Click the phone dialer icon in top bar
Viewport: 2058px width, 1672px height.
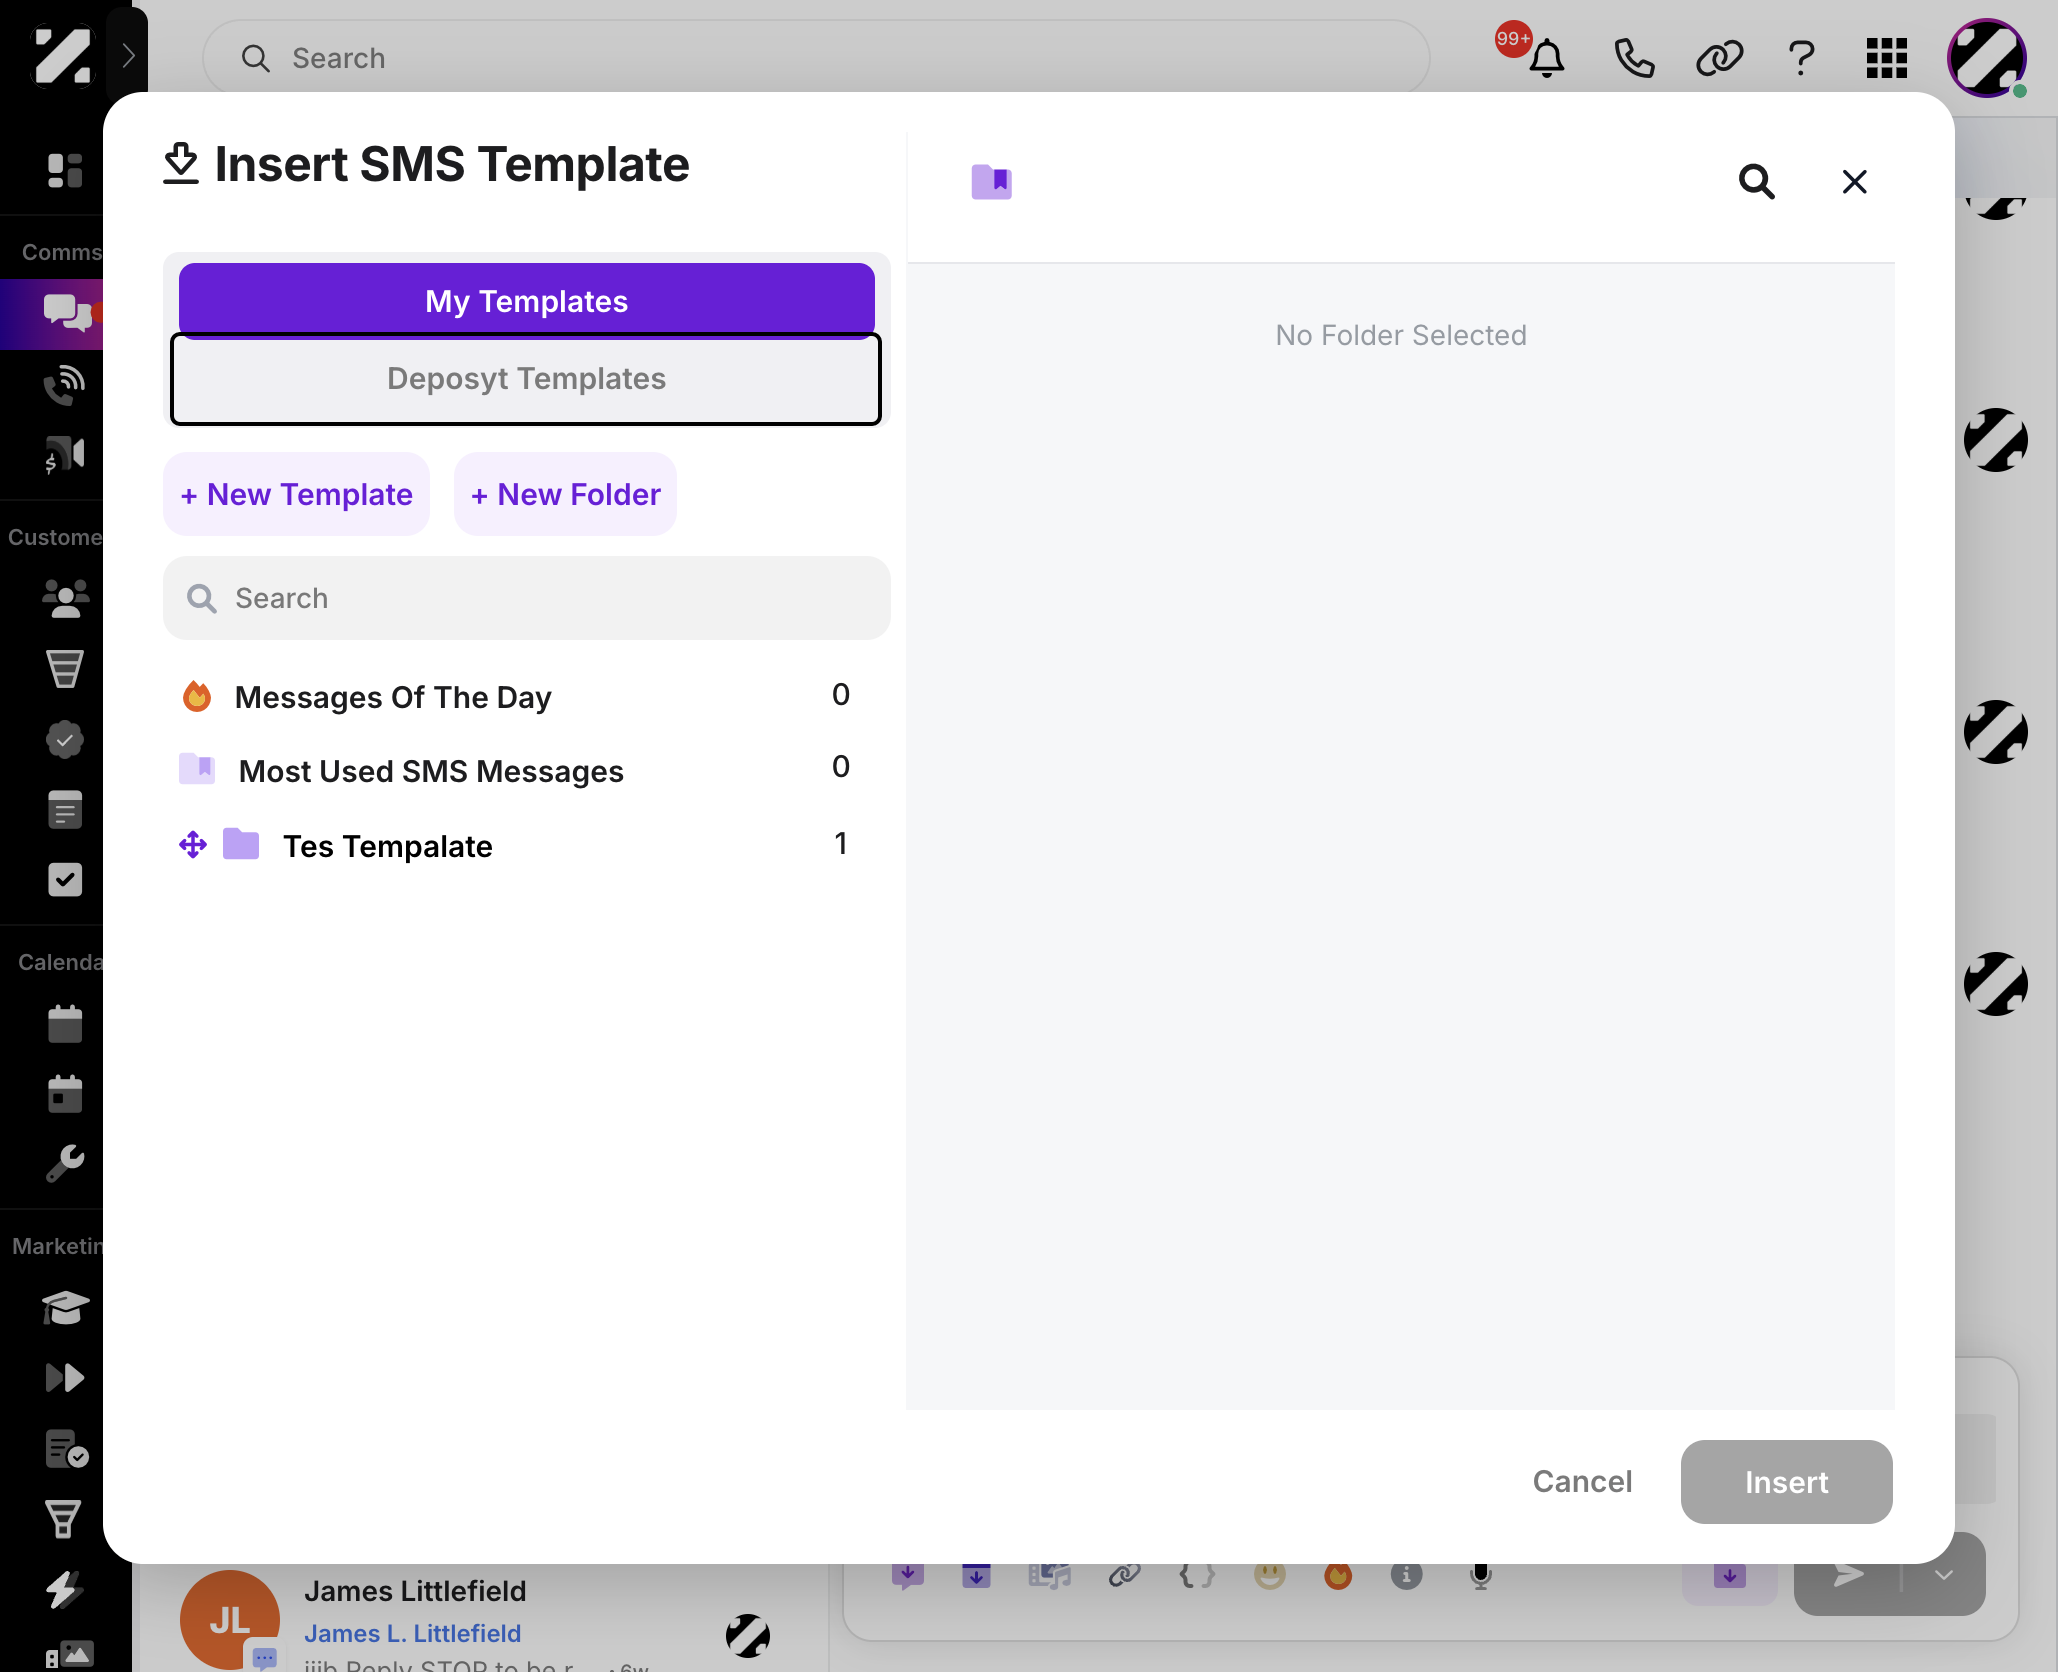pyautogui.click(x=1634, y=58)
